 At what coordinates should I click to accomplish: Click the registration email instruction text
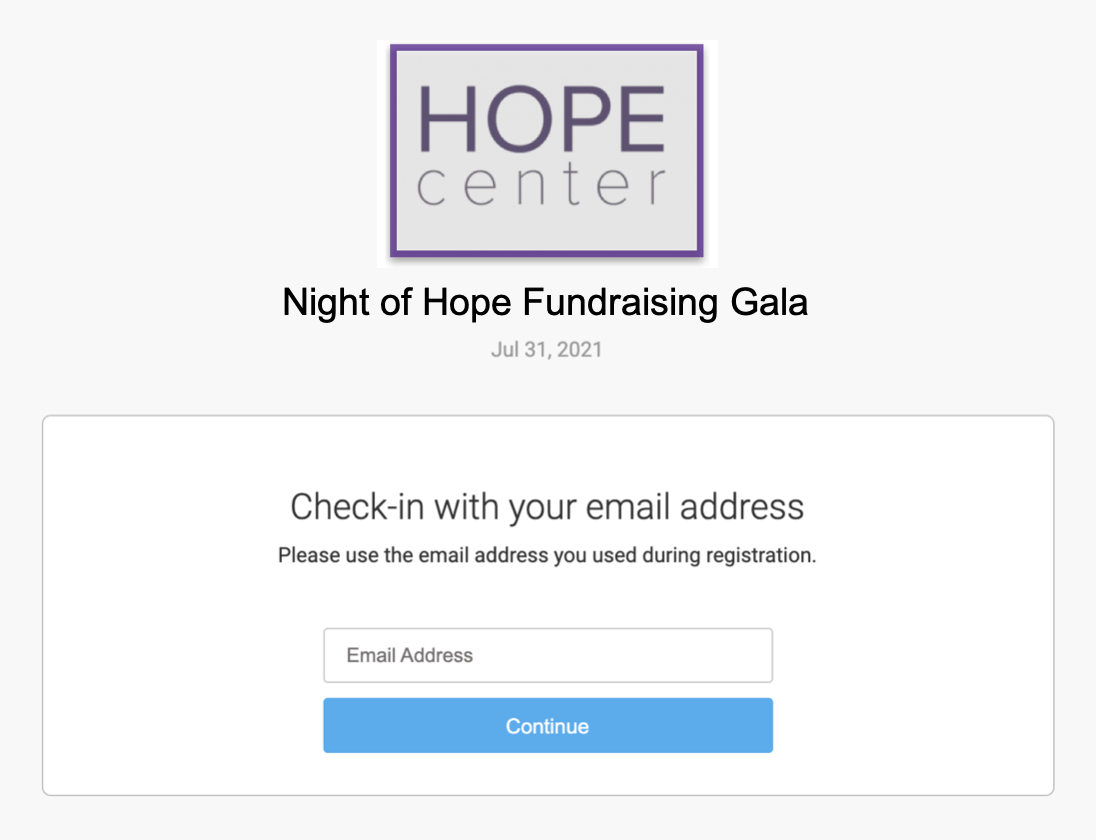(547, 555)
